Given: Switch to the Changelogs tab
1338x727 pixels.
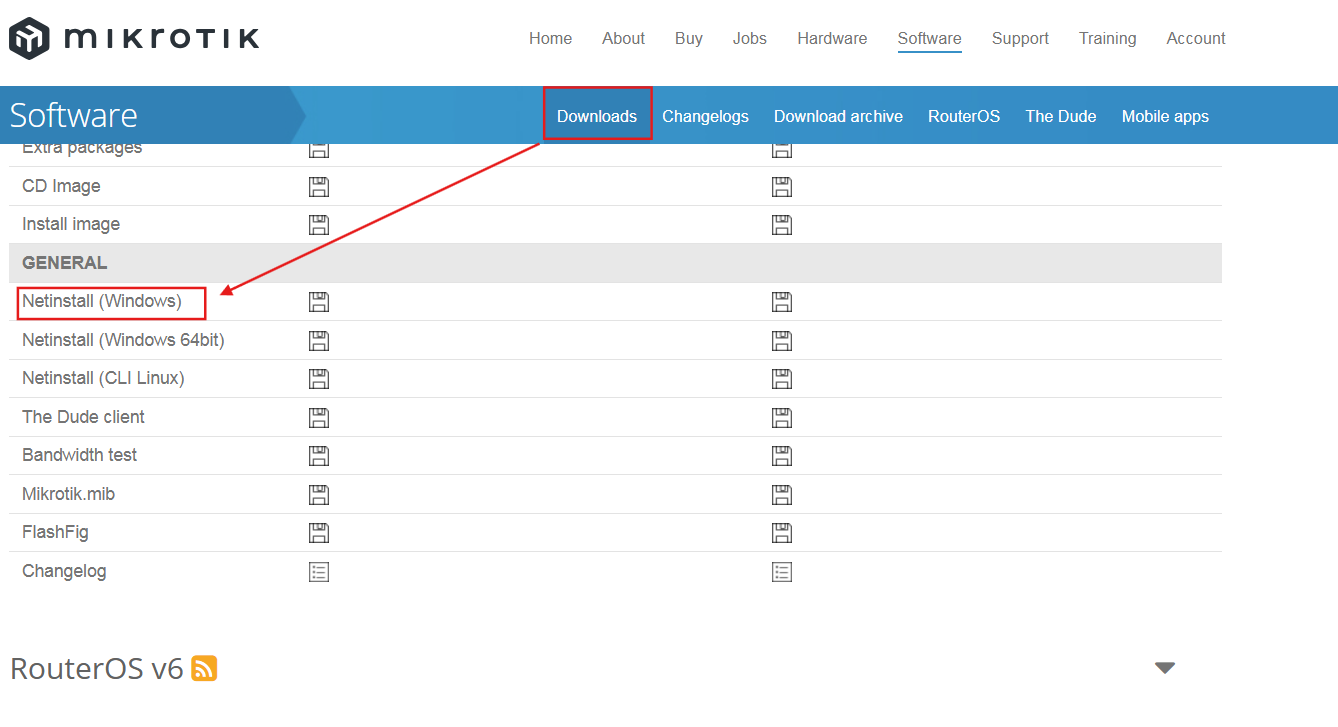Looking at the screenshot, I should (x=706, y=116).
